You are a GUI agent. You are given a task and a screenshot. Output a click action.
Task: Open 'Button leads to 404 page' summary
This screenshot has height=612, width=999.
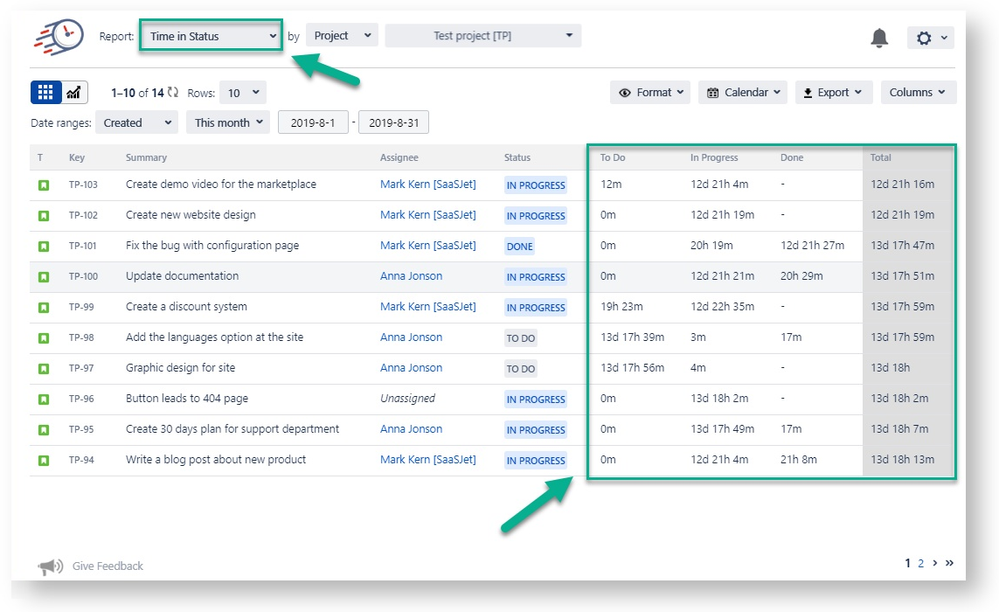tap(187, 398)
